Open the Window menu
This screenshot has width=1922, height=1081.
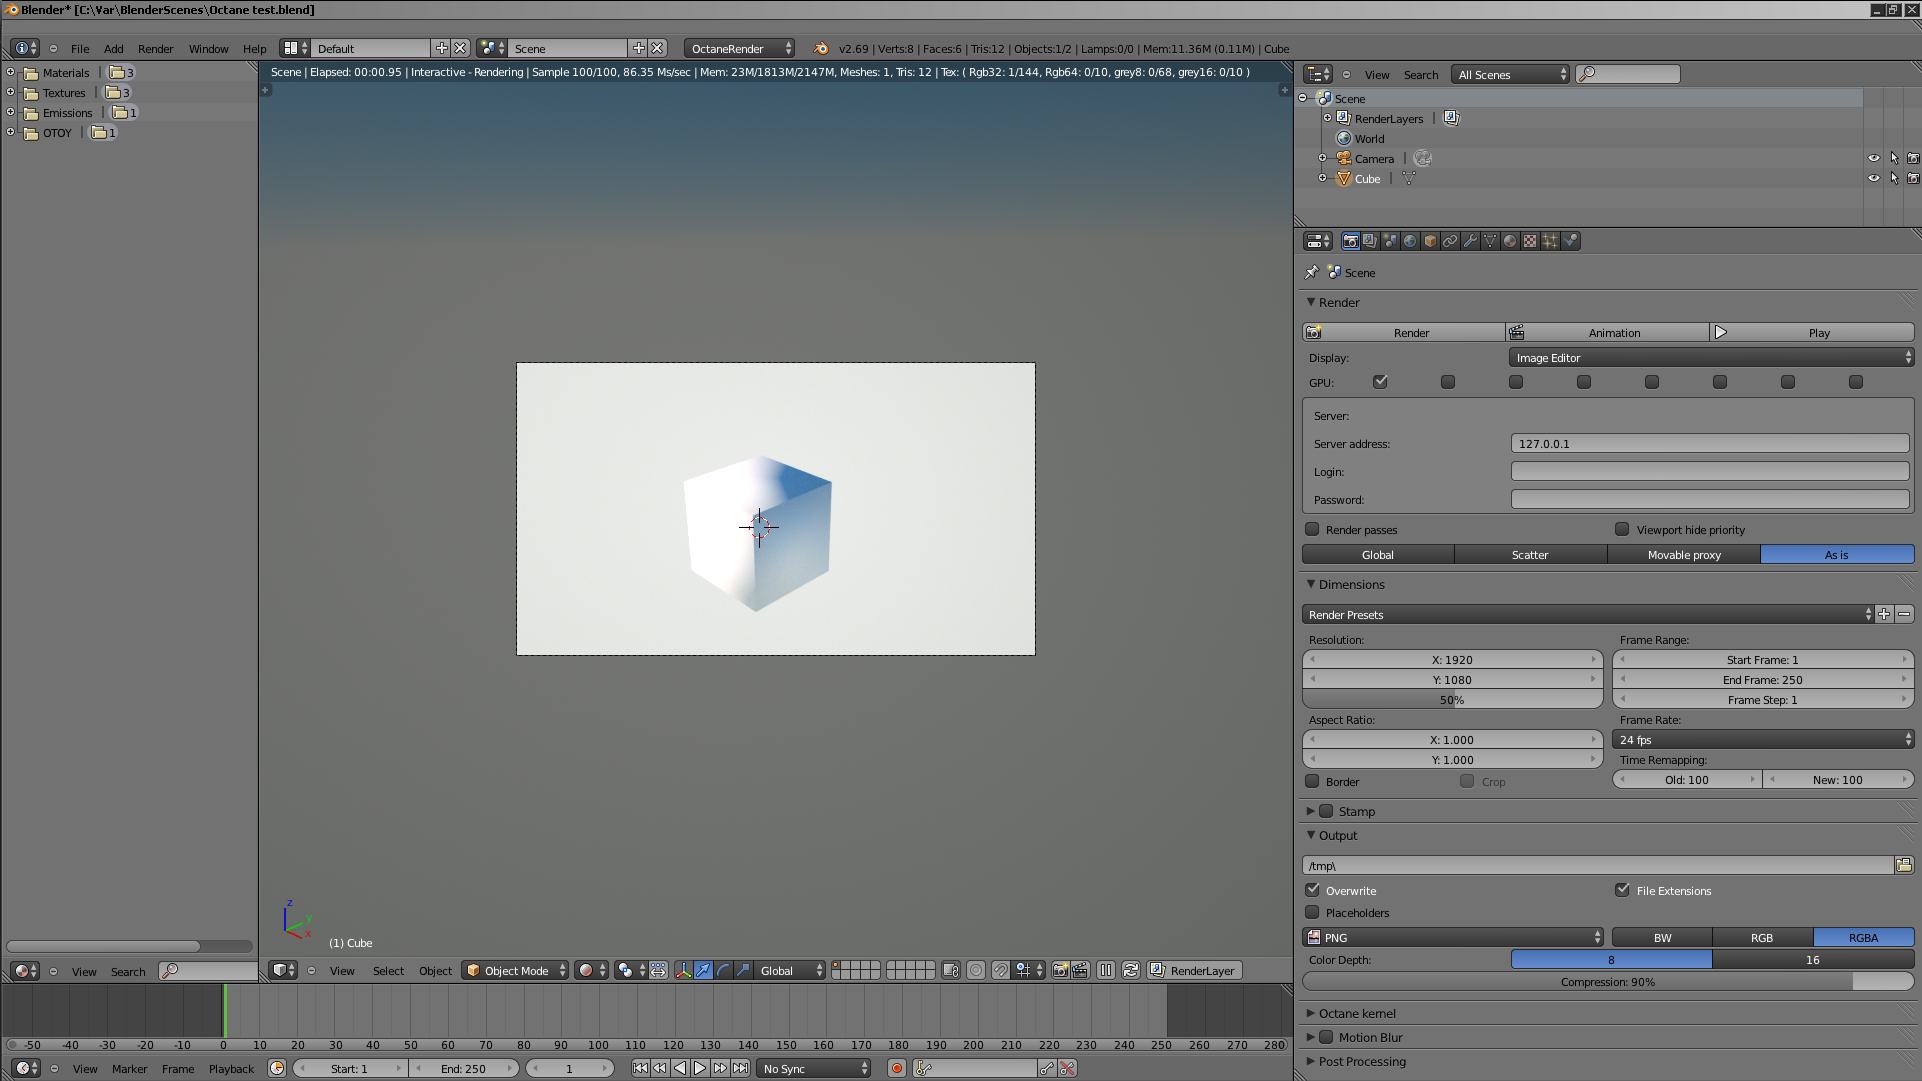[208, 49]
